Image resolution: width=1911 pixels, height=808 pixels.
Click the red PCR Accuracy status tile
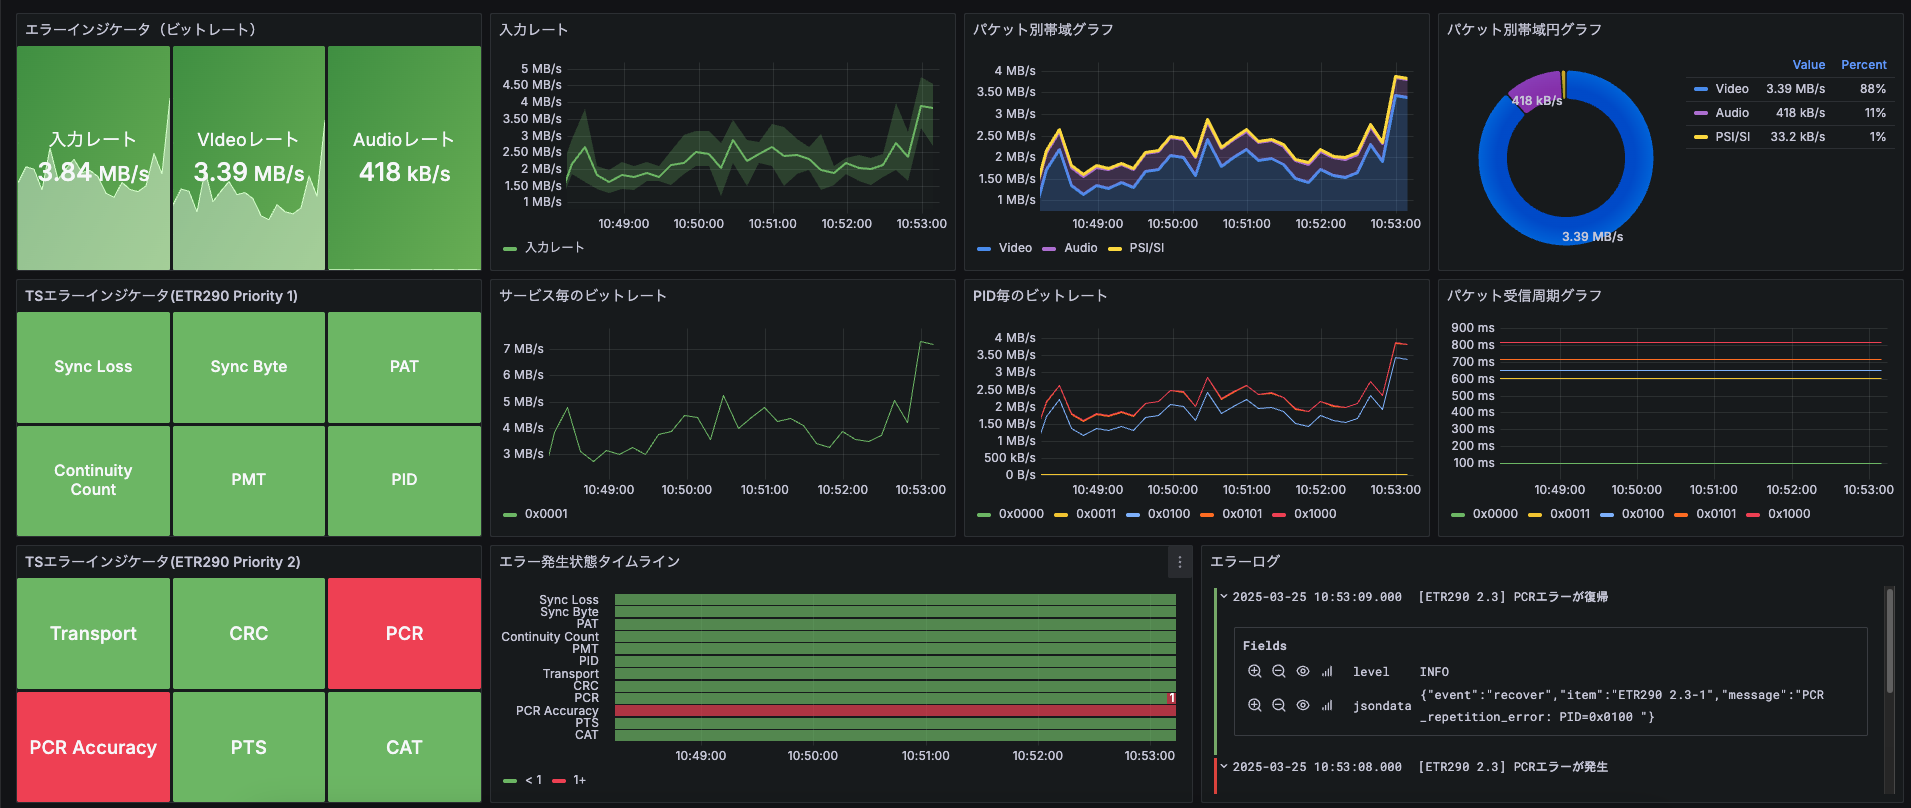93,747
